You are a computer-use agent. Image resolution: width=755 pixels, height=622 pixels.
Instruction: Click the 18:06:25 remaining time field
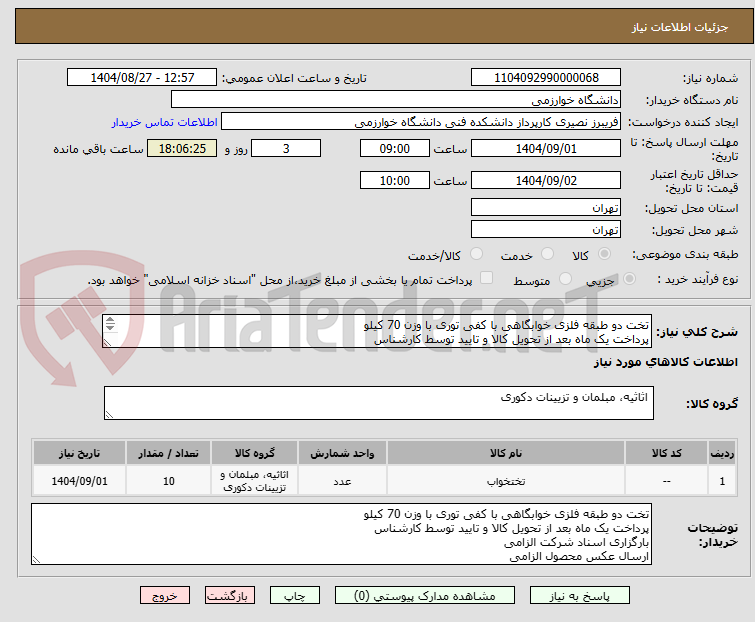coord(182,148)
